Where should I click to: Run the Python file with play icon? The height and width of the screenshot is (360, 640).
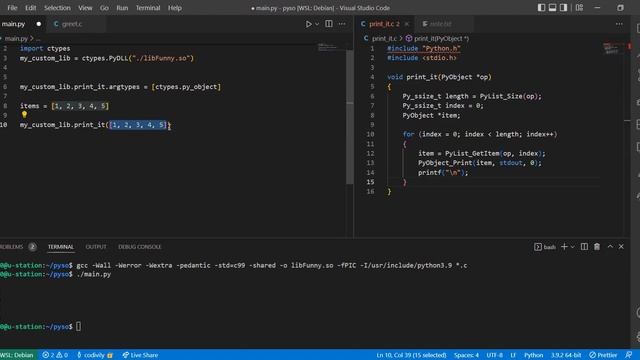point(309,24)
